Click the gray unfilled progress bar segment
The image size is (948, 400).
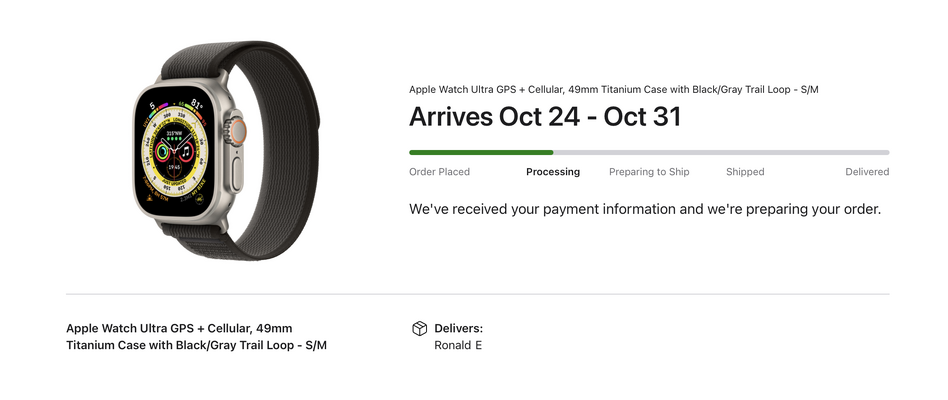(x=721, y=152)
